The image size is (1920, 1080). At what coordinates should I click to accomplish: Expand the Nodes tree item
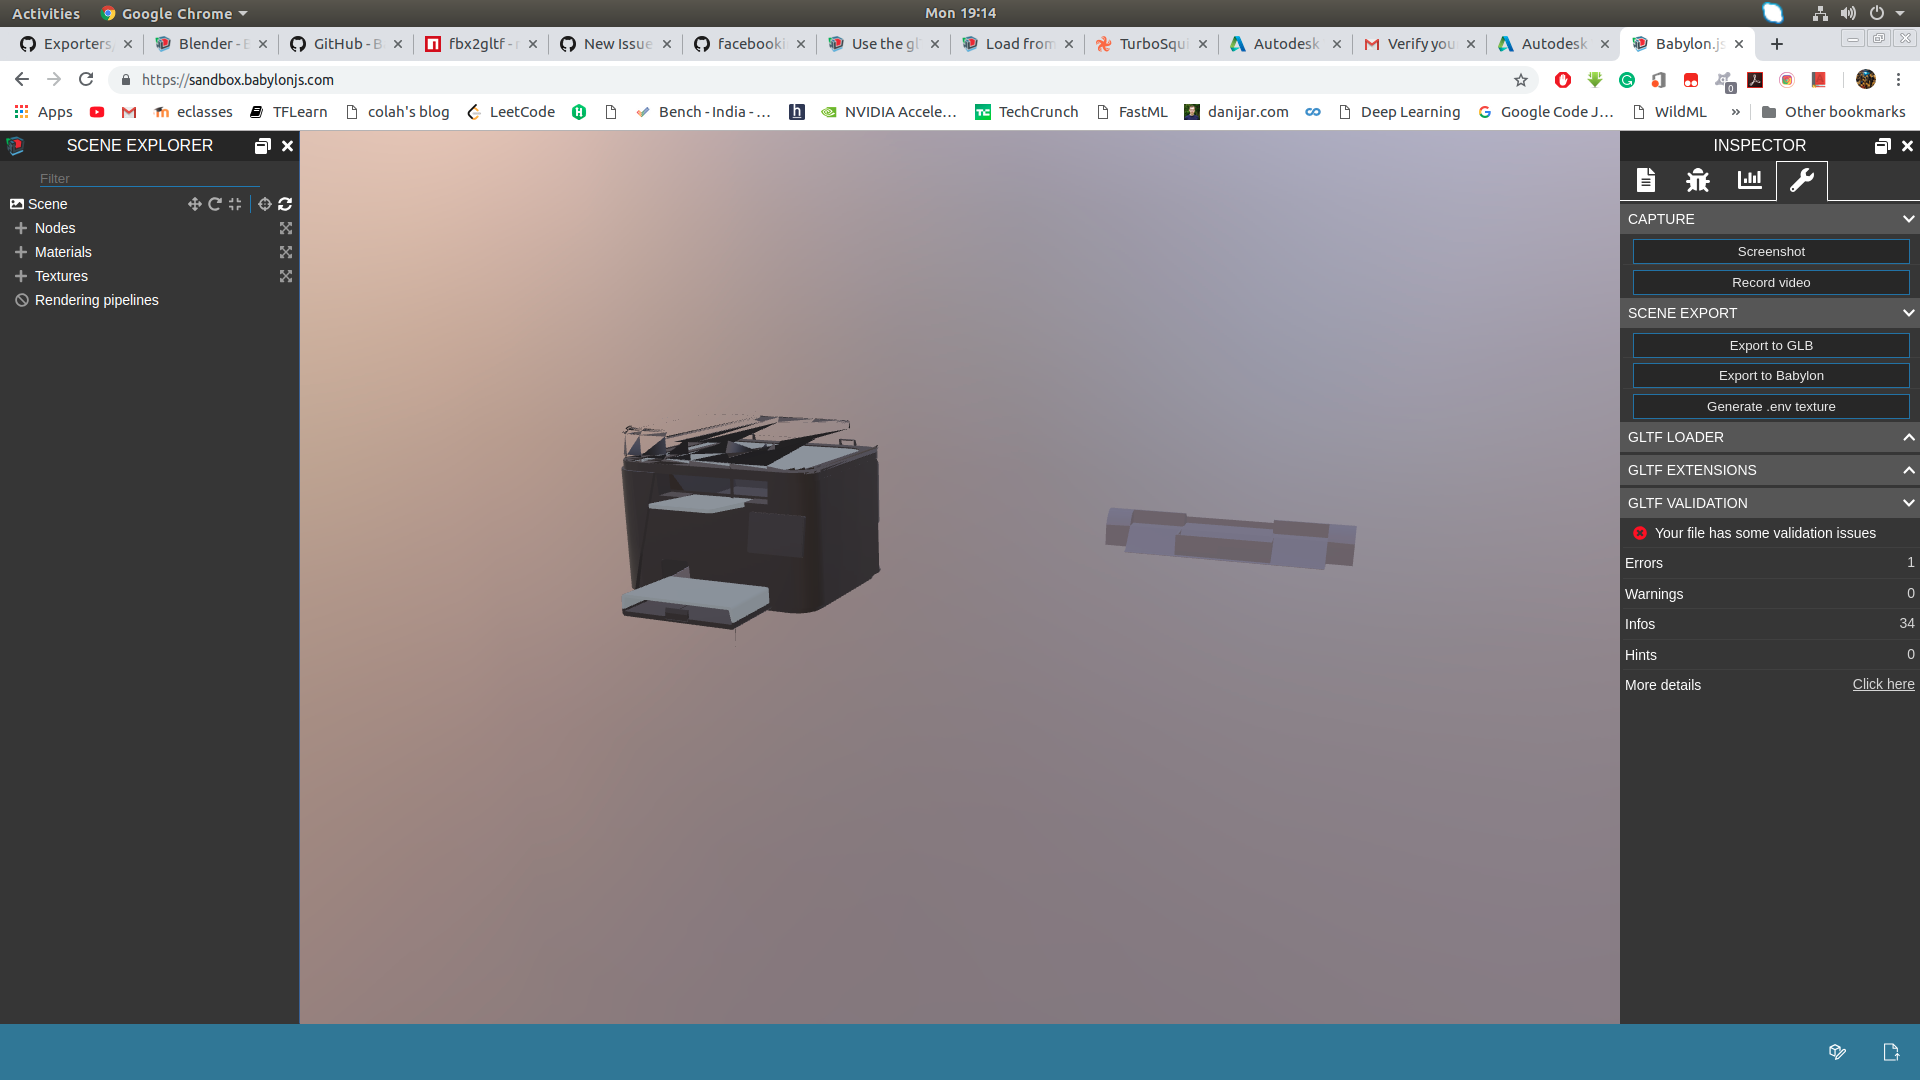[22, 228]
